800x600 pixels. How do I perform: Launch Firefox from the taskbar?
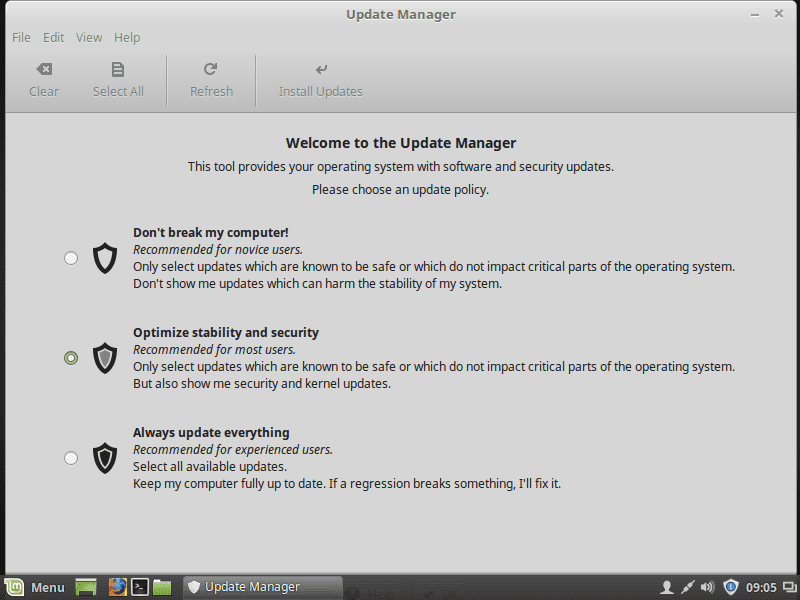(x=117, y=587)
